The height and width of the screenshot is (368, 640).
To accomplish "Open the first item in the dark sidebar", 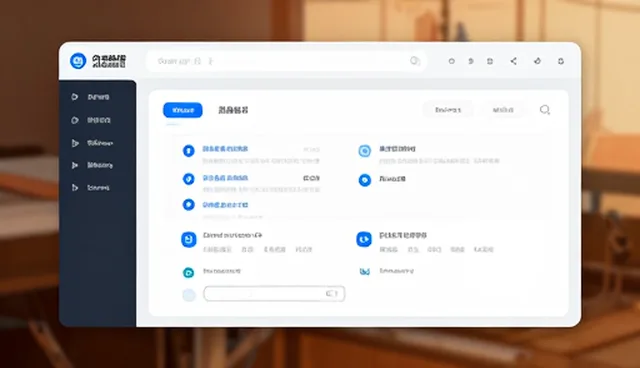I will click(97, 97).
